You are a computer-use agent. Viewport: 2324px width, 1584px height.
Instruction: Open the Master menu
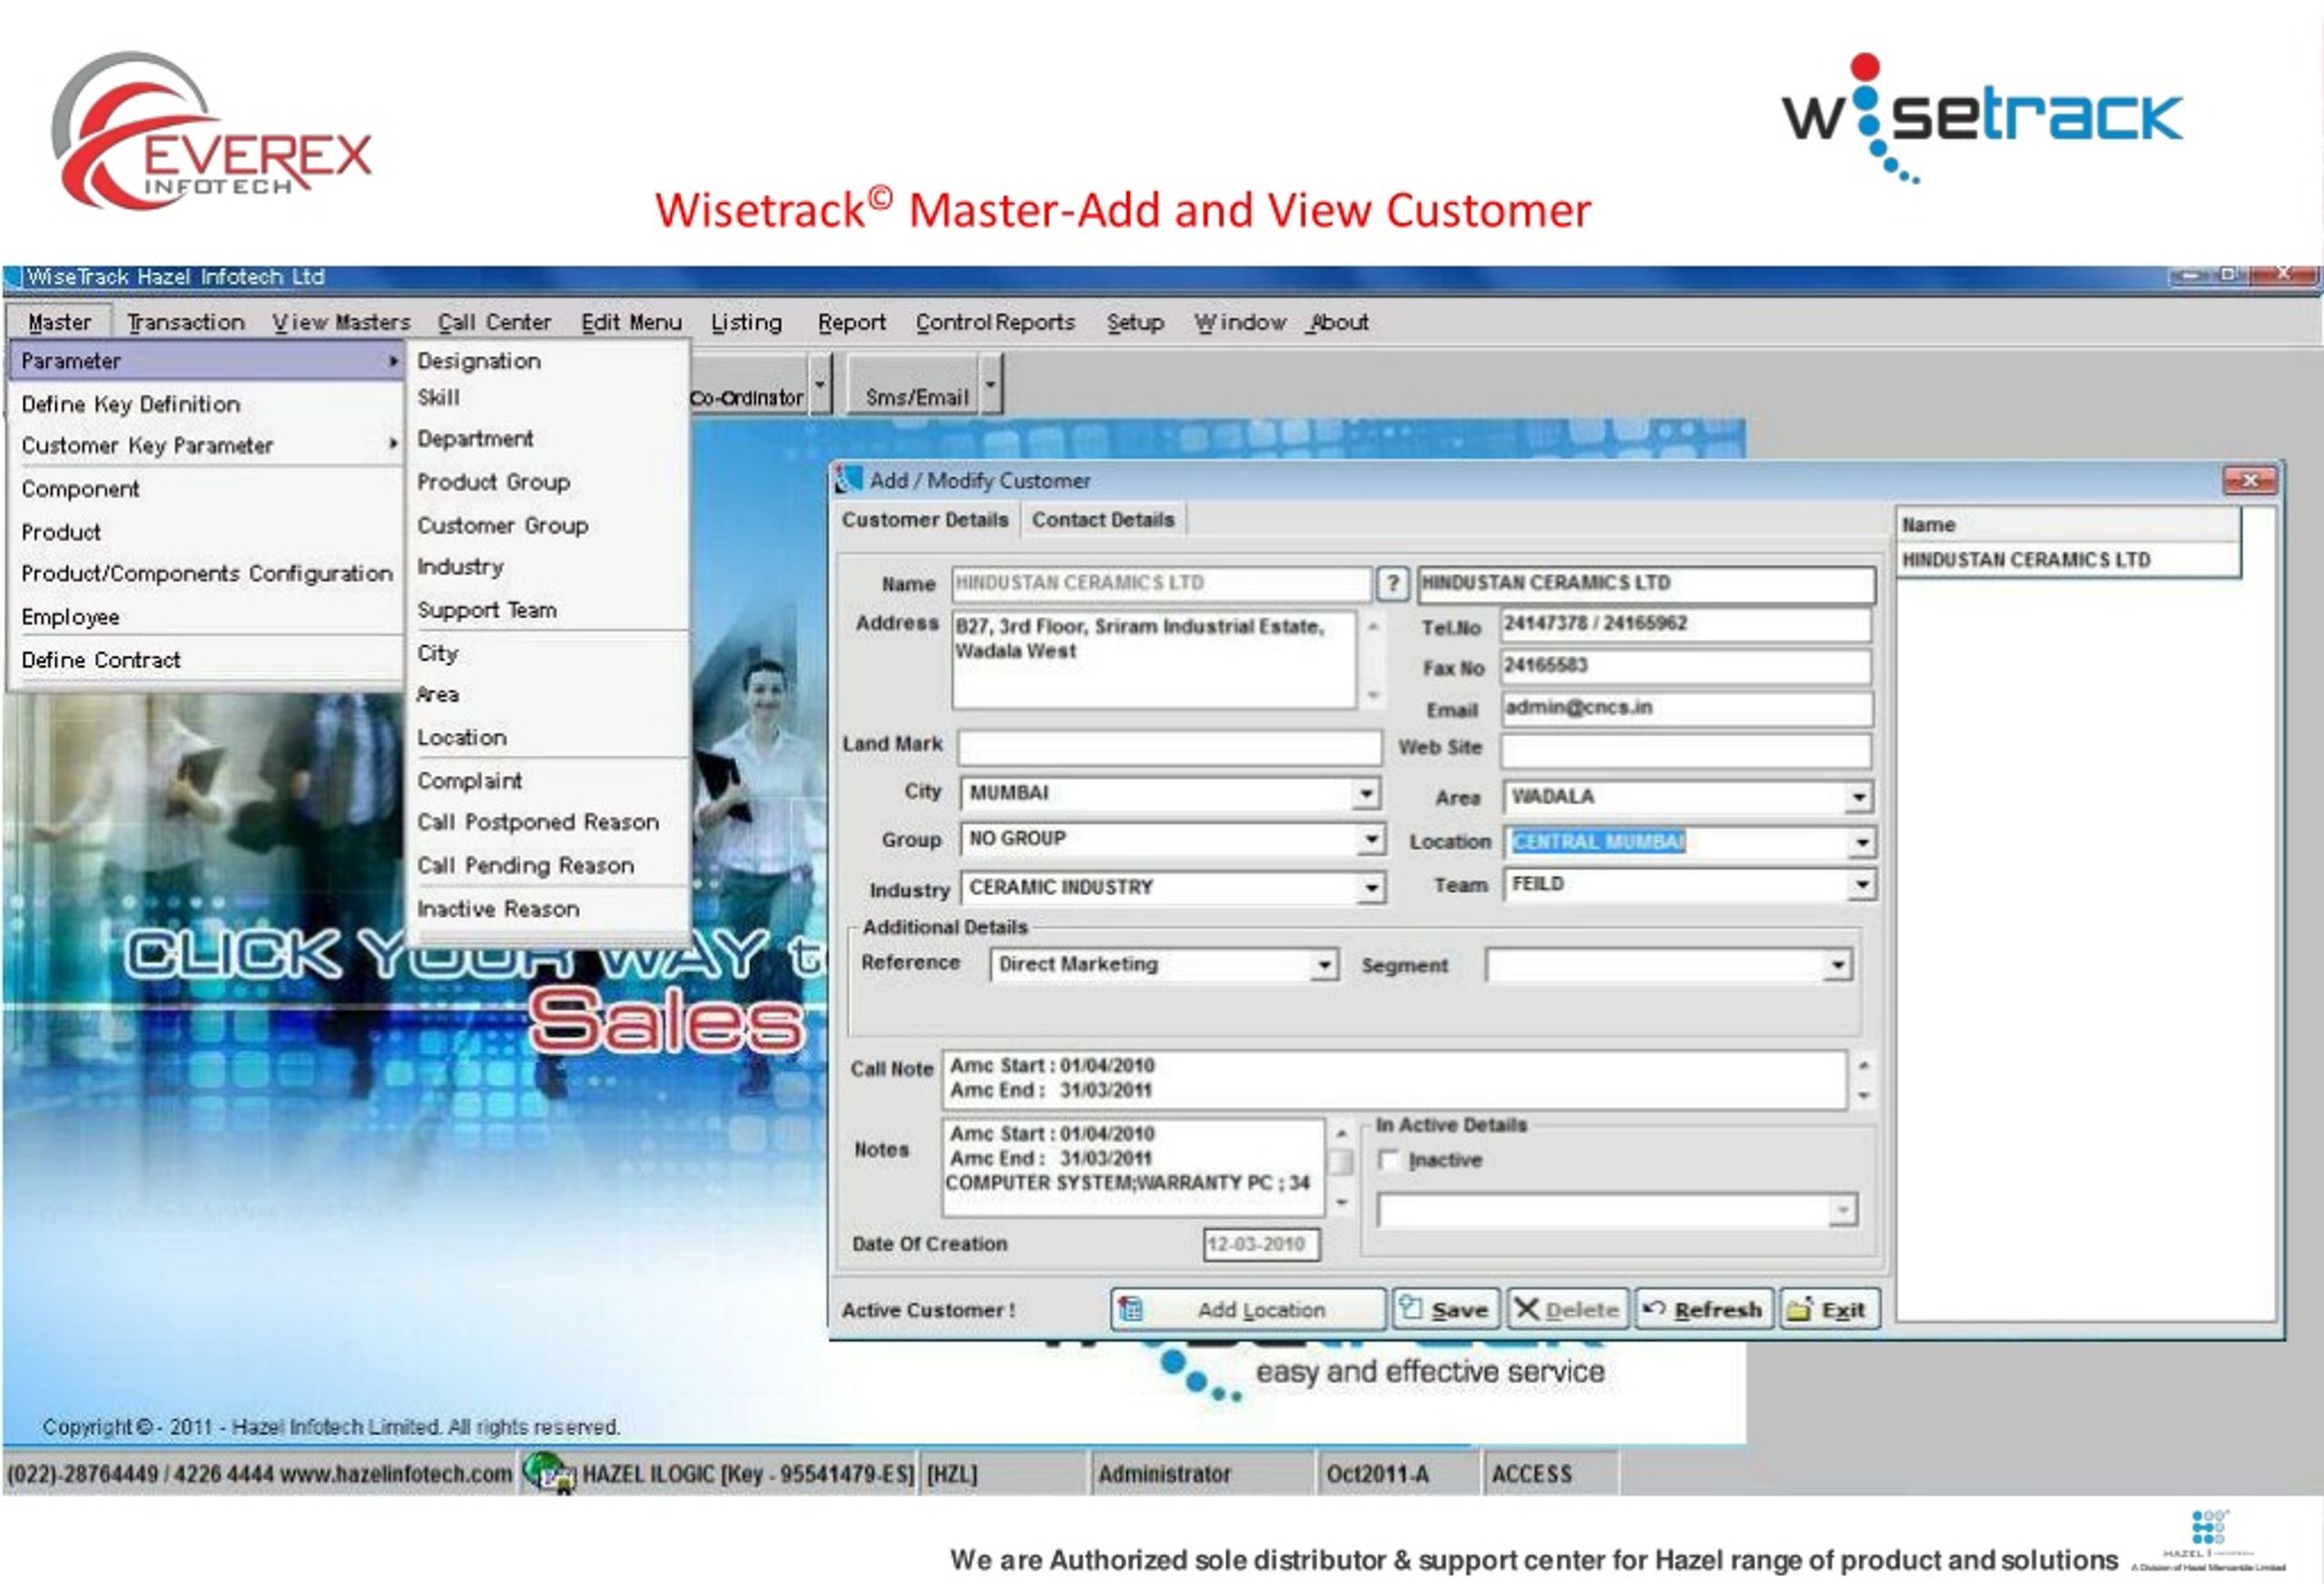[59, 322]
